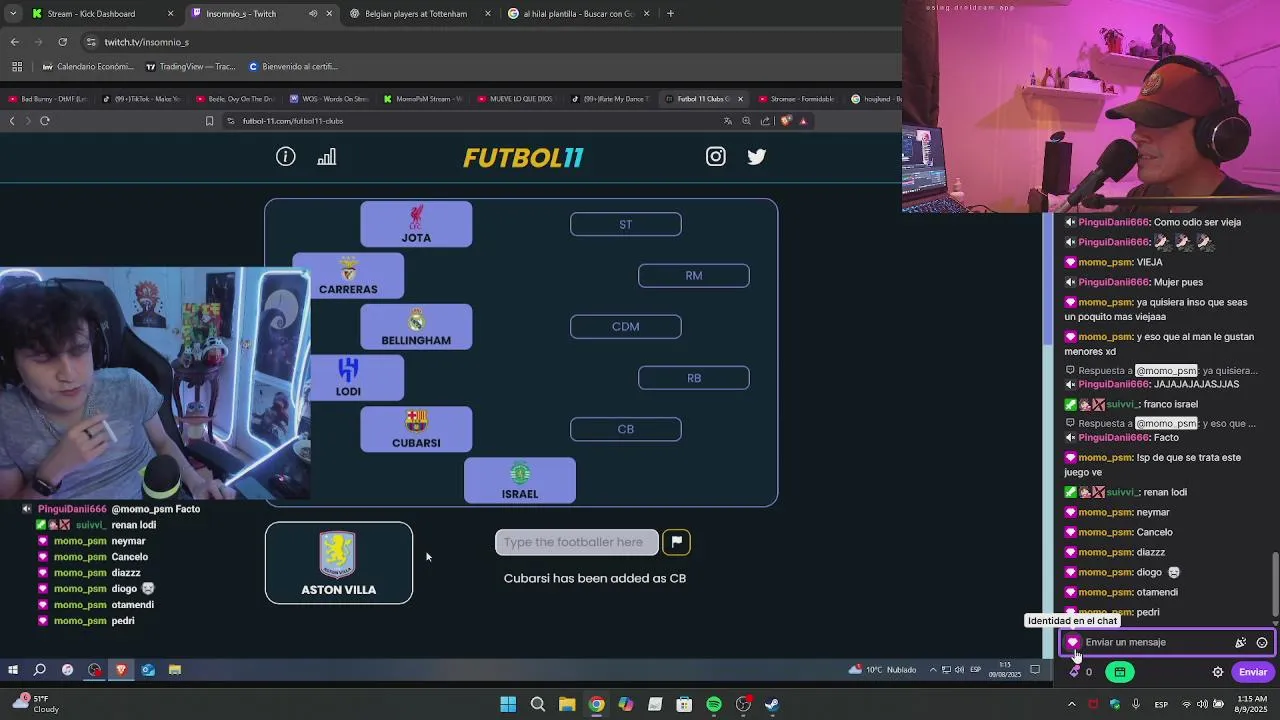Image resolution: width=1280 pixels, height=720 pixels.
Task: Click the zoom magnifier in streamed browser bar
Action: [x=746, y=121]
